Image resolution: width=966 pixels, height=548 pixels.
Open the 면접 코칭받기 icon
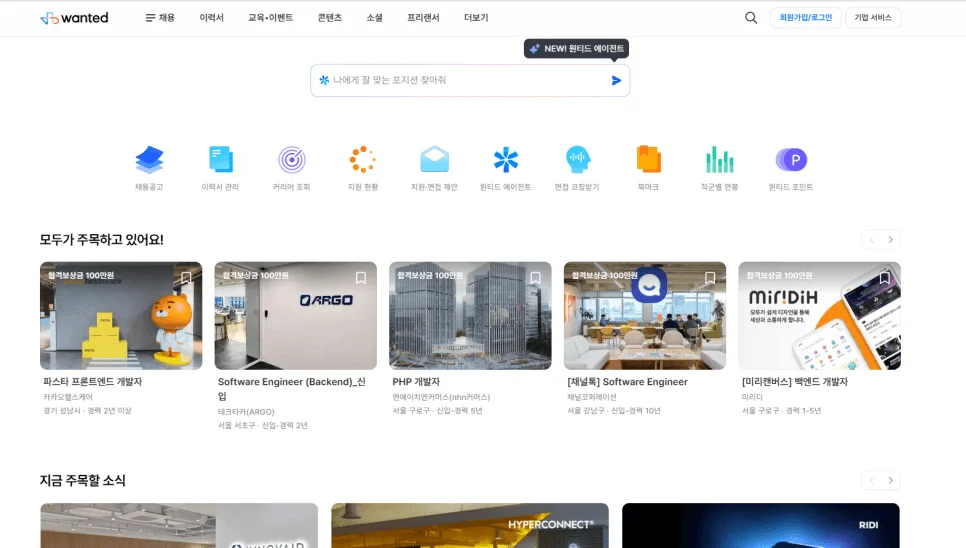[577, 160]
